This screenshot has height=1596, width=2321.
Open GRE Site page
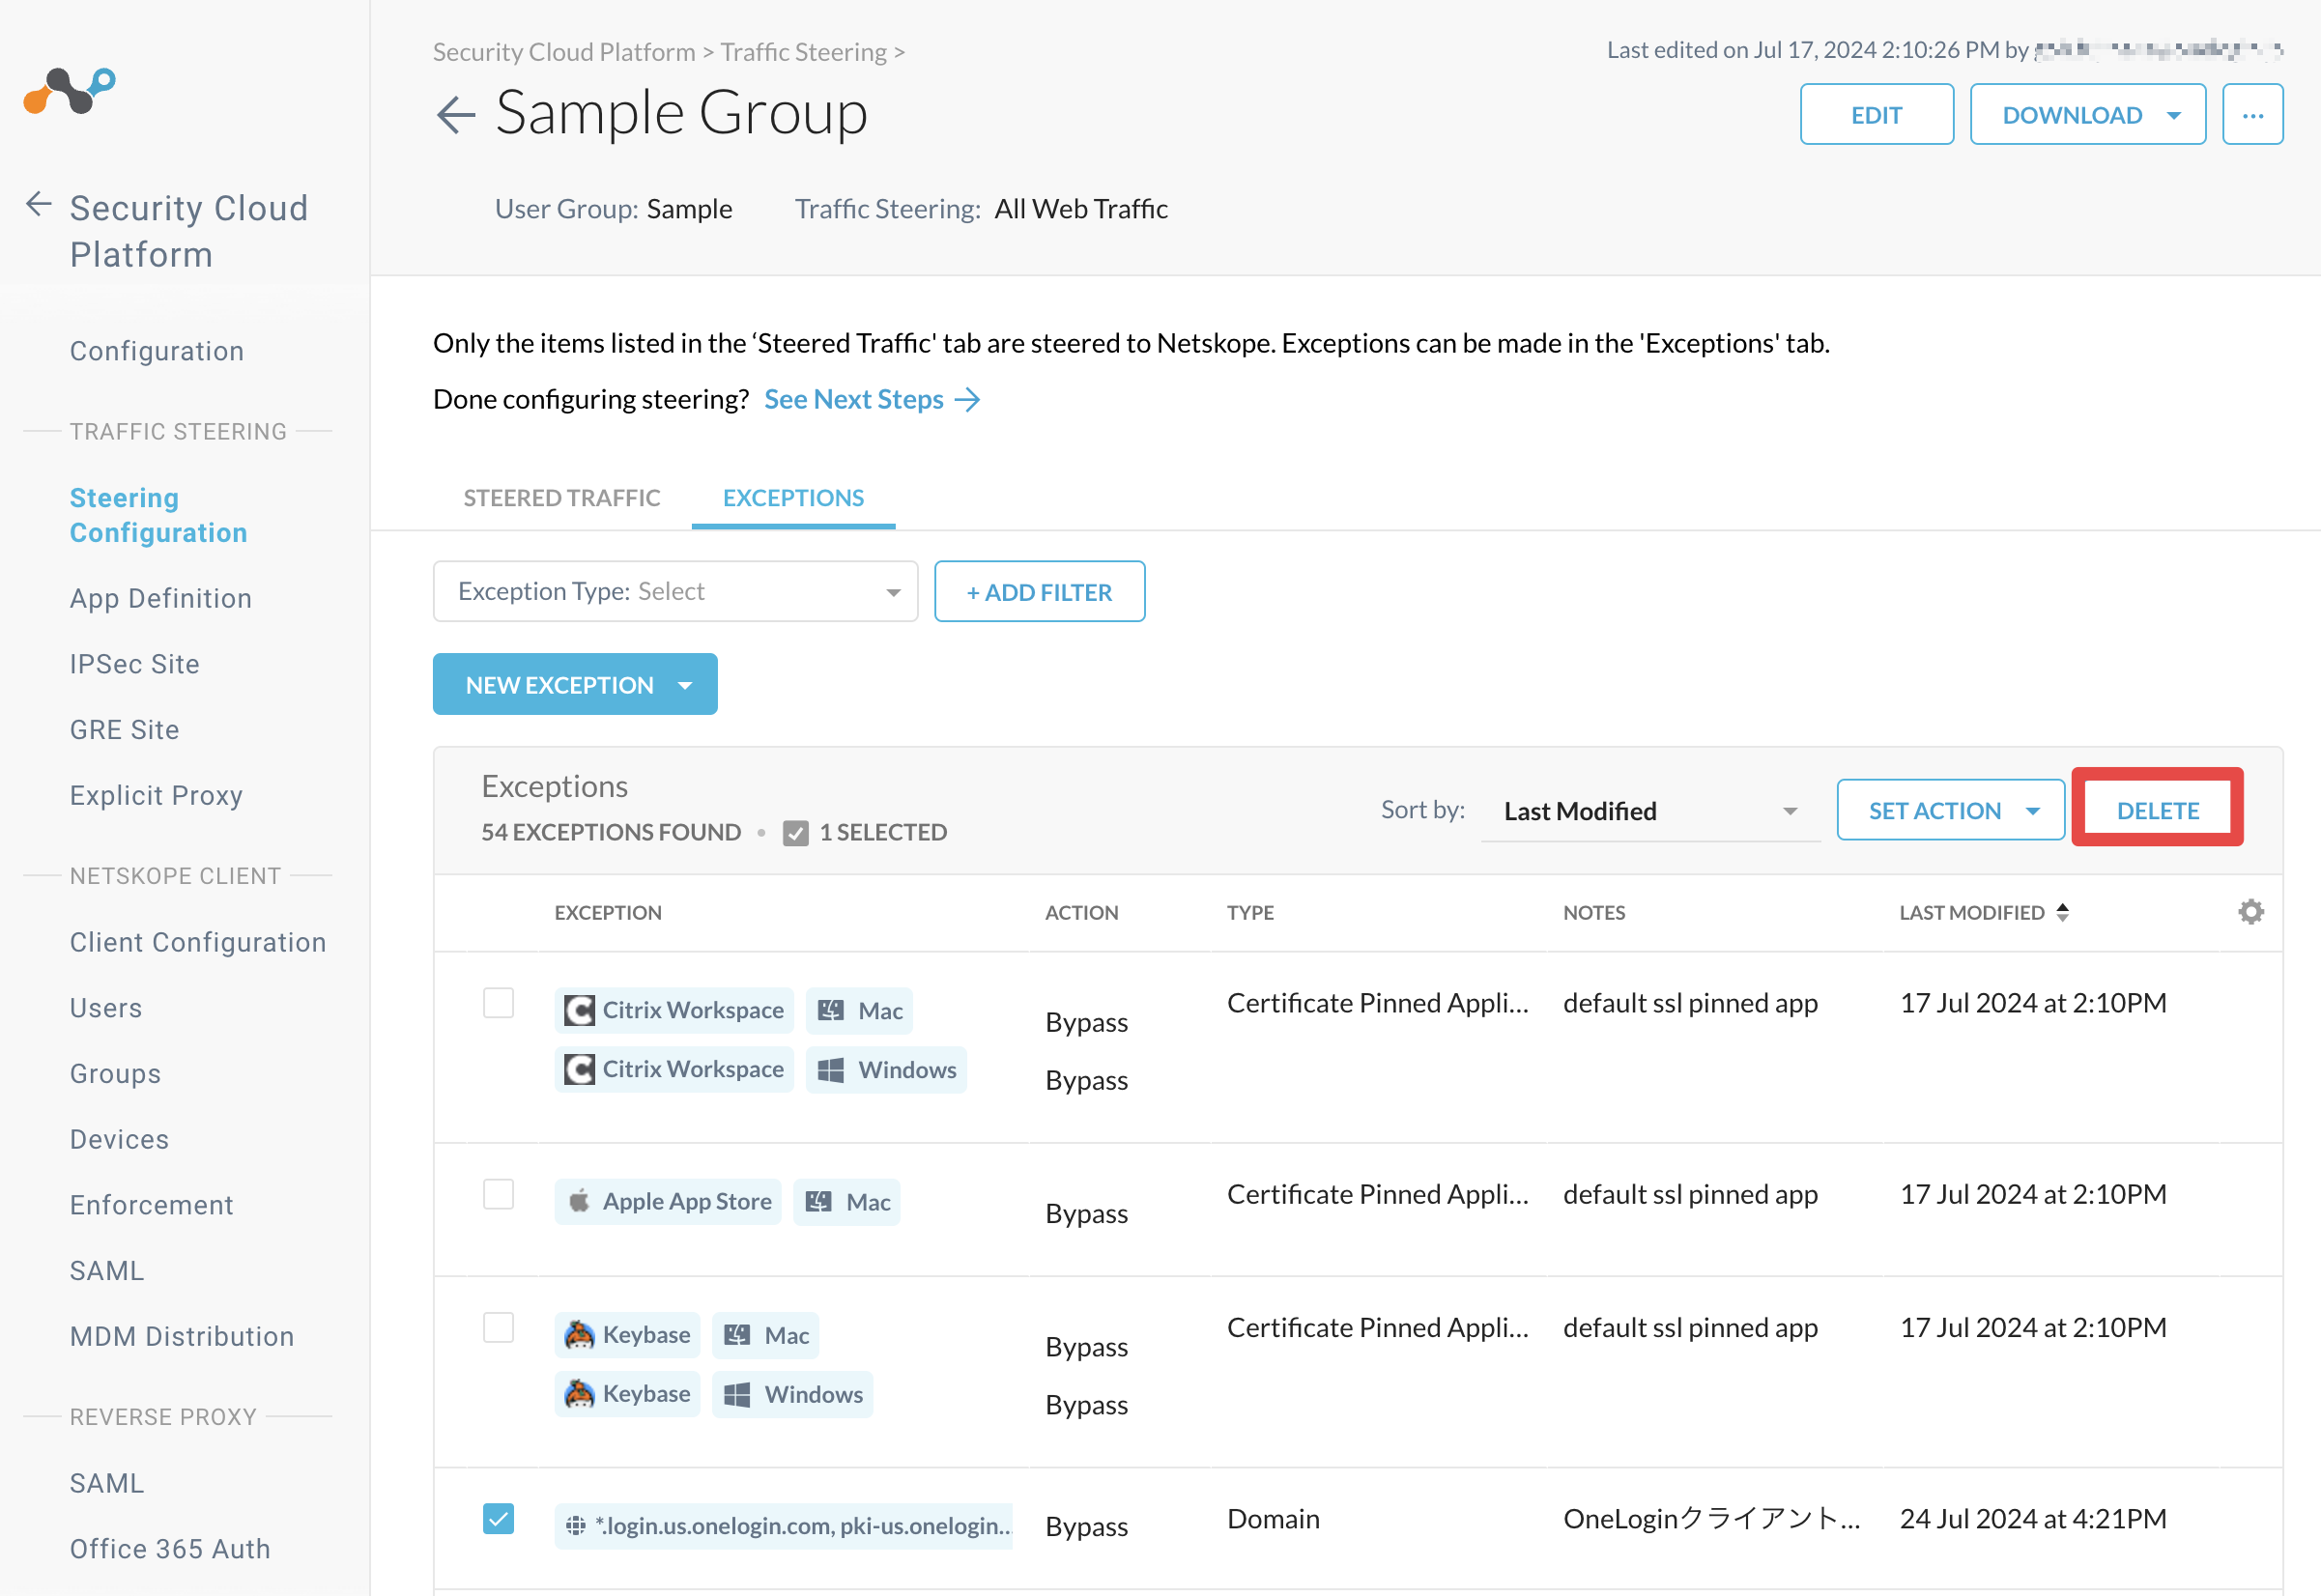pyautogui.click(x=125, y=729)
